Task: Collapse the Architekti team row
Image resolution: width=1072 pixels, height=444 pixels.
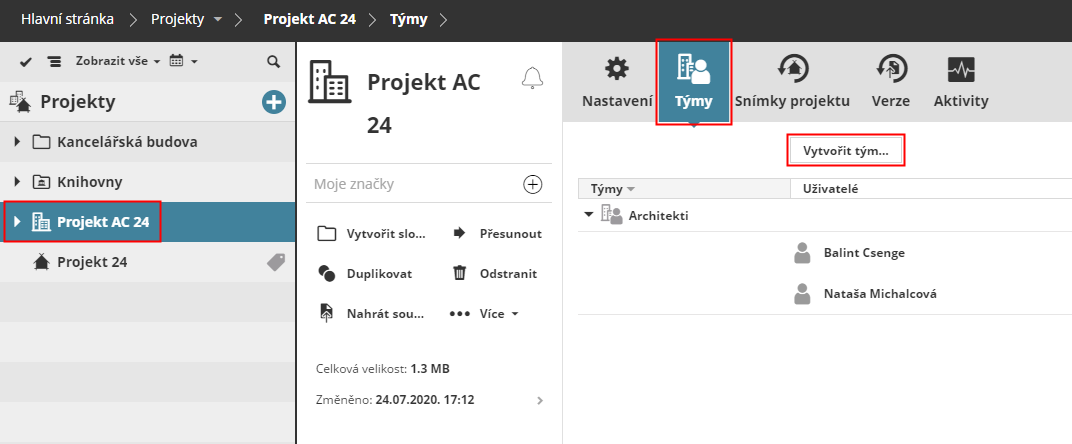Action: pyautogui.click(x=587, y=215)
